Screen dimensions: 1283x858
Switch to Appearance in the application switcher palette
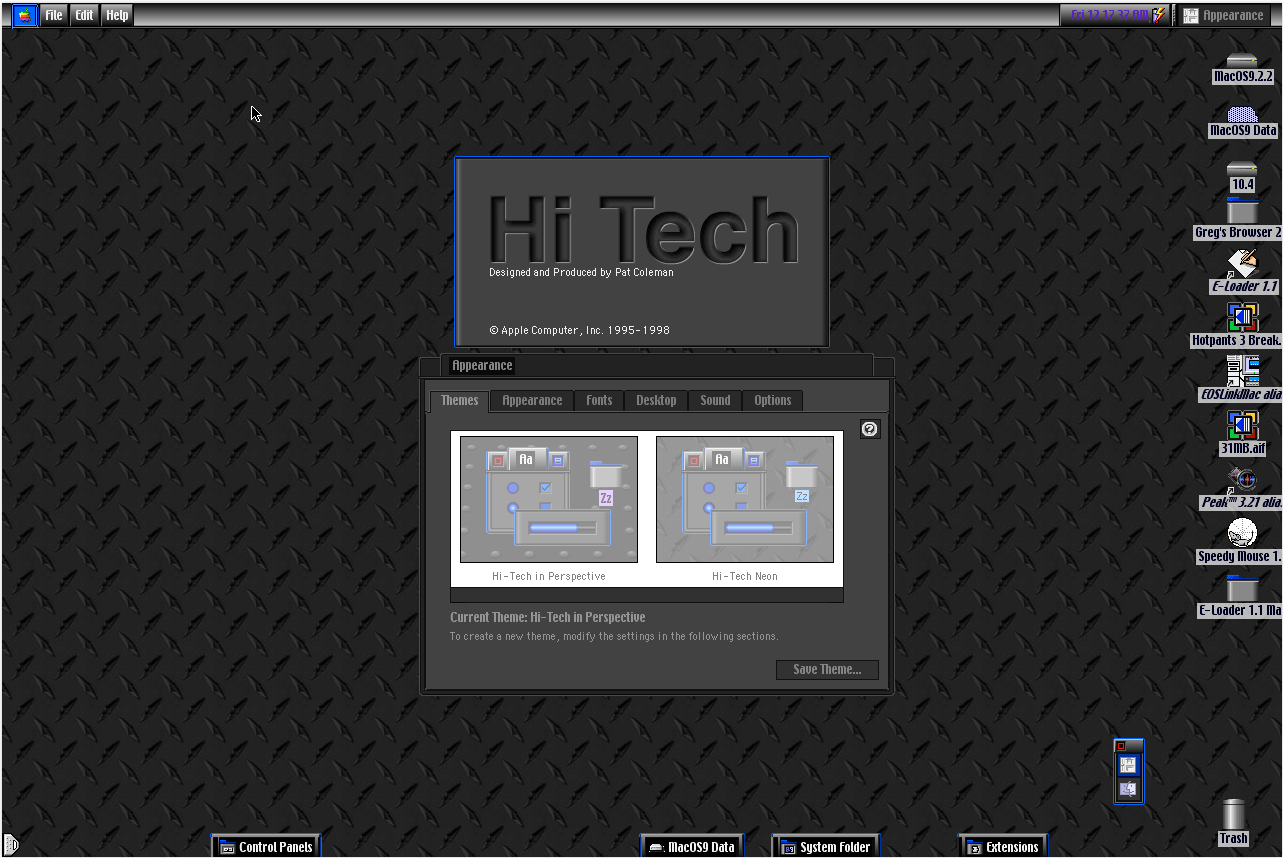coord(1128,765)
